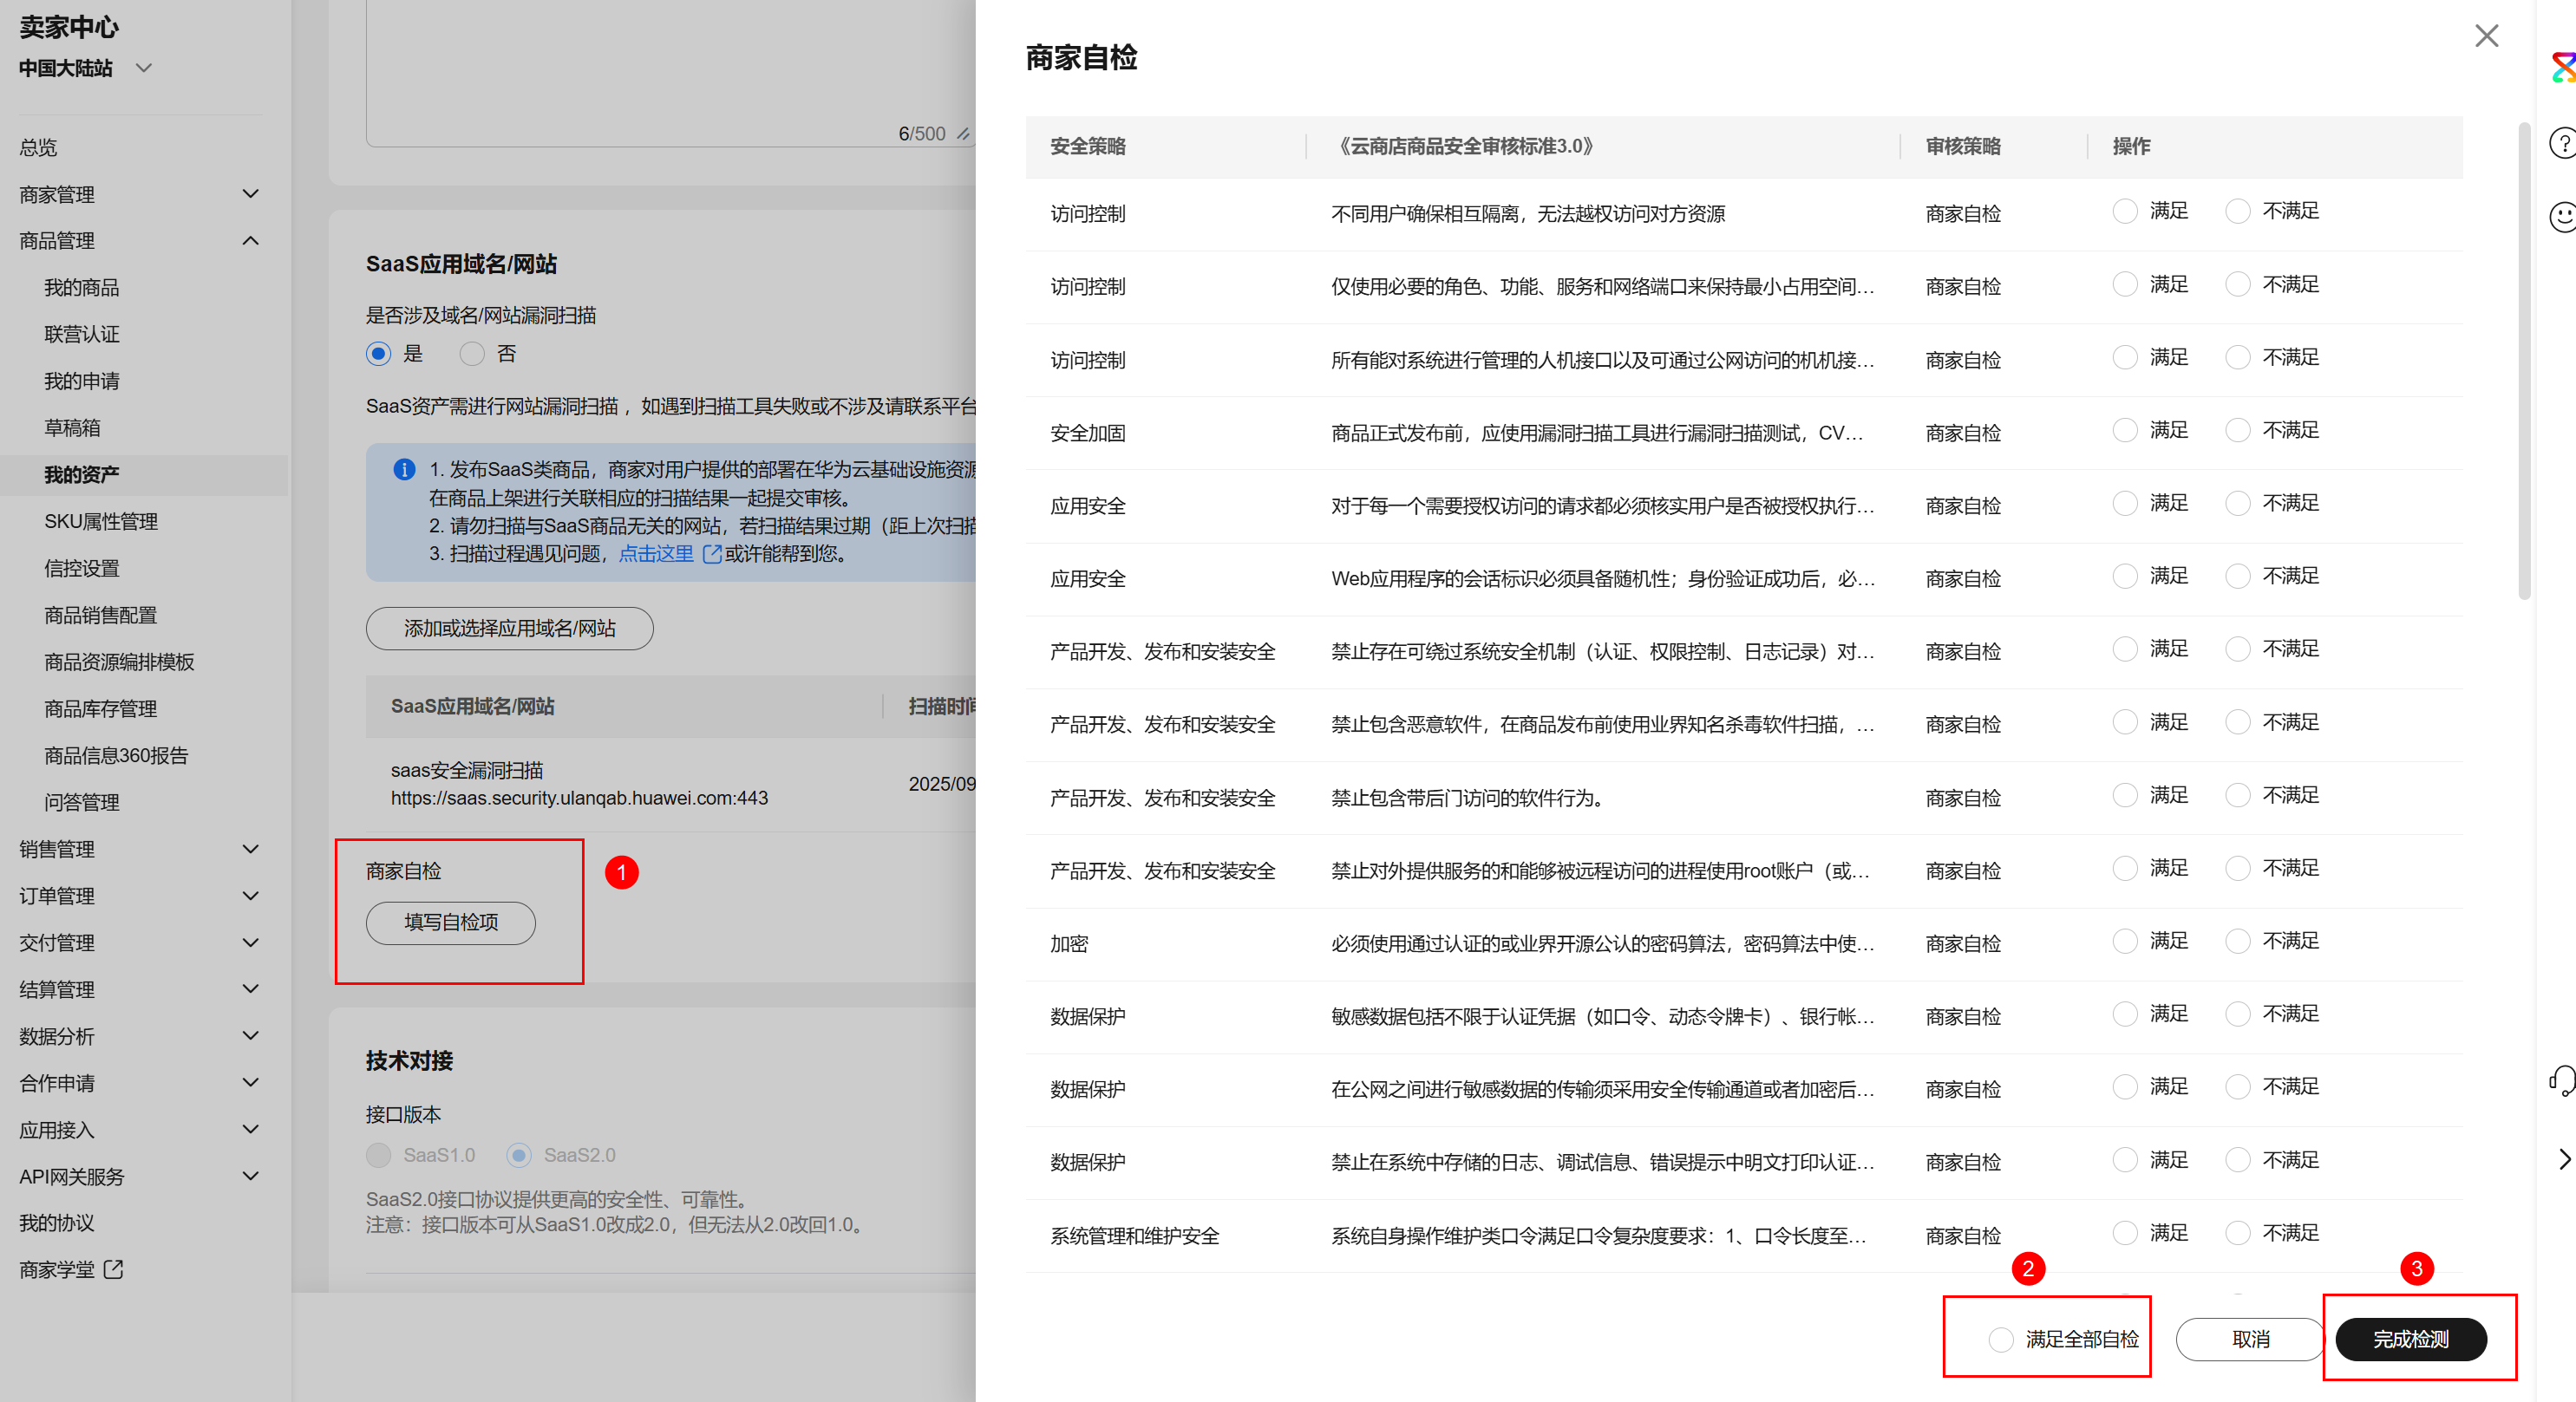Open 我的商品 in the sidebar
Viewport: 2576px width, 1402px height.
pos(82,288)
